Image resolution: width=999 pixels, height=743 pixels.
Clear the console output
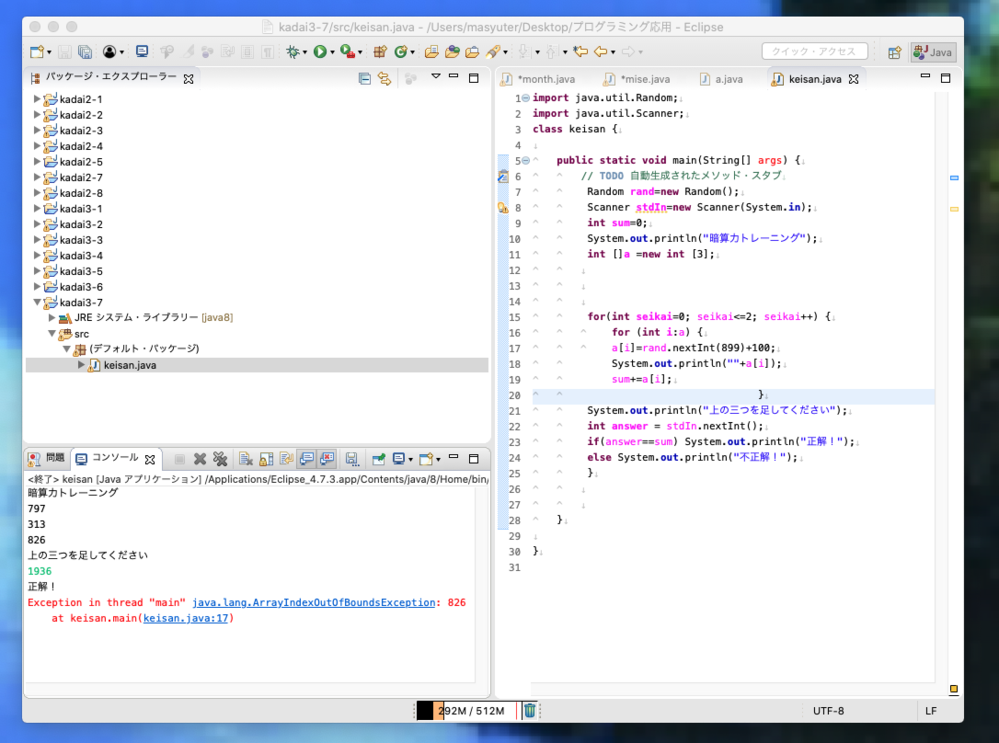pos(245,459)
